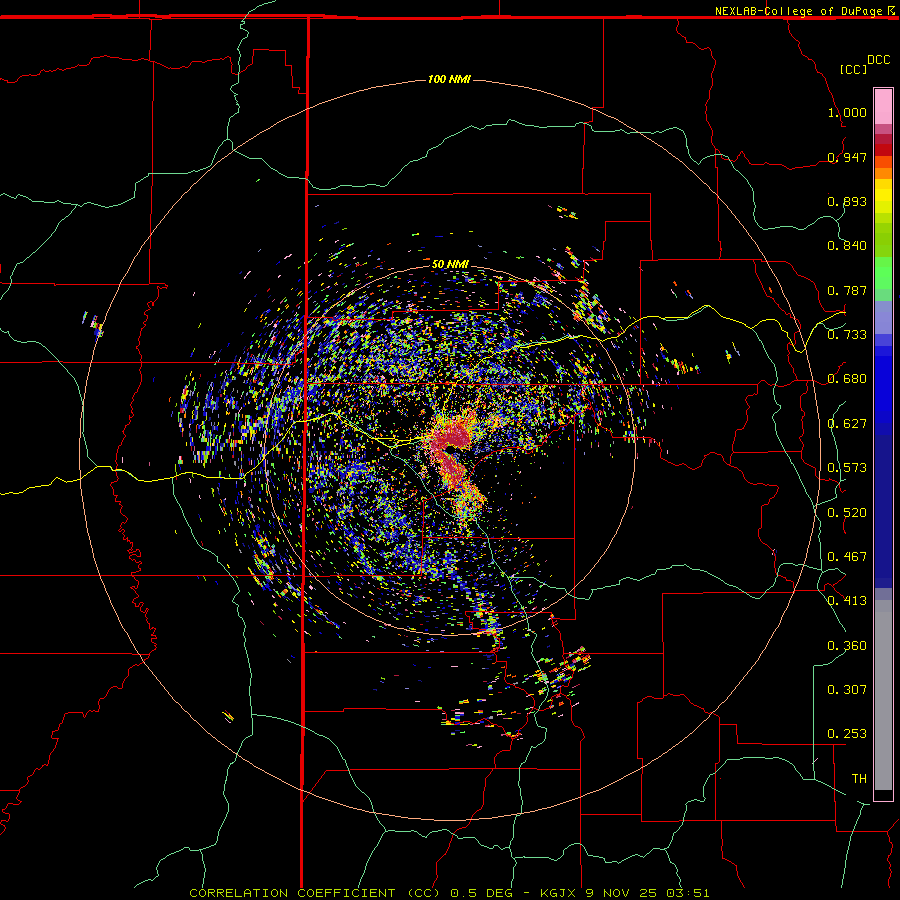Click the 0.307 scale value
The width and height of the screenshot is (900, 900).
coord(847,689)
